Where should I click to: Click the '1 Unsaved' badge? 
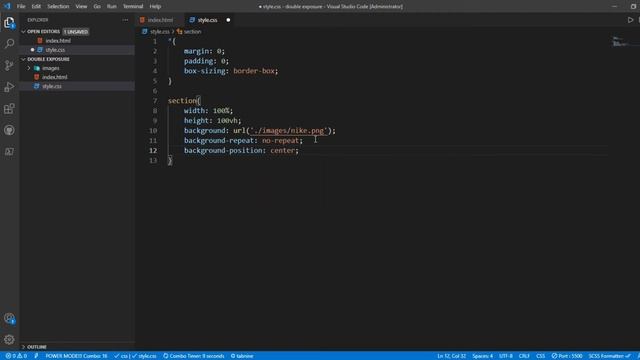76,32
